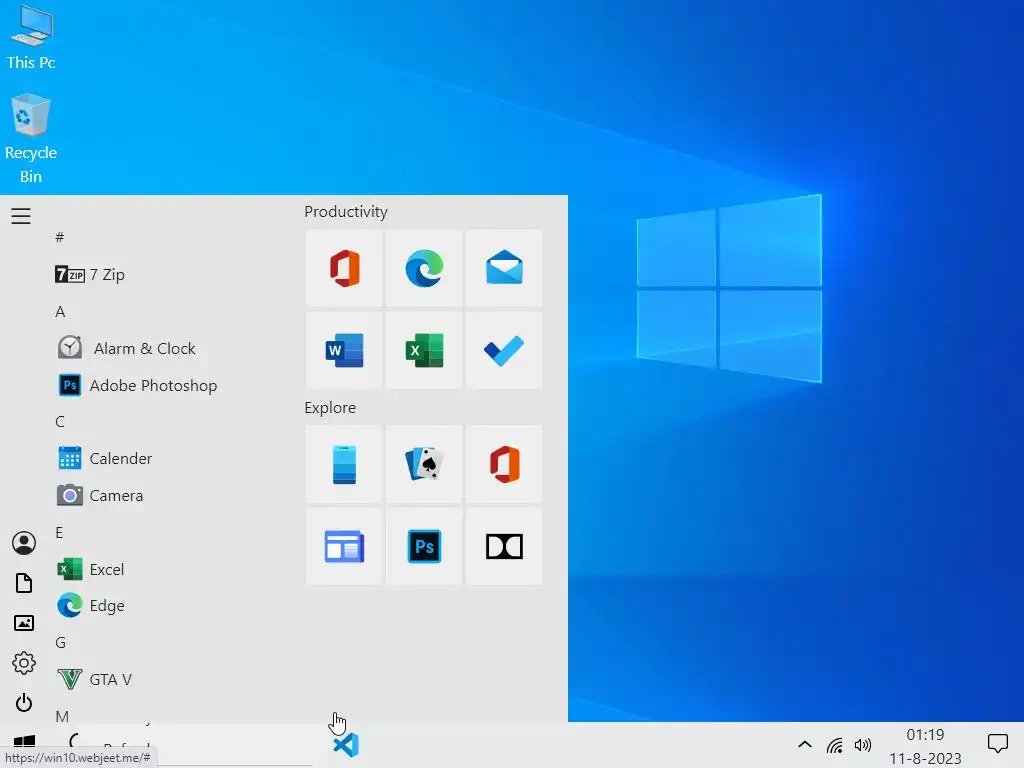Open the Recycle Bin desktop icon
The width and height of the screenshot is (1024, 768).
click(31, 138)
